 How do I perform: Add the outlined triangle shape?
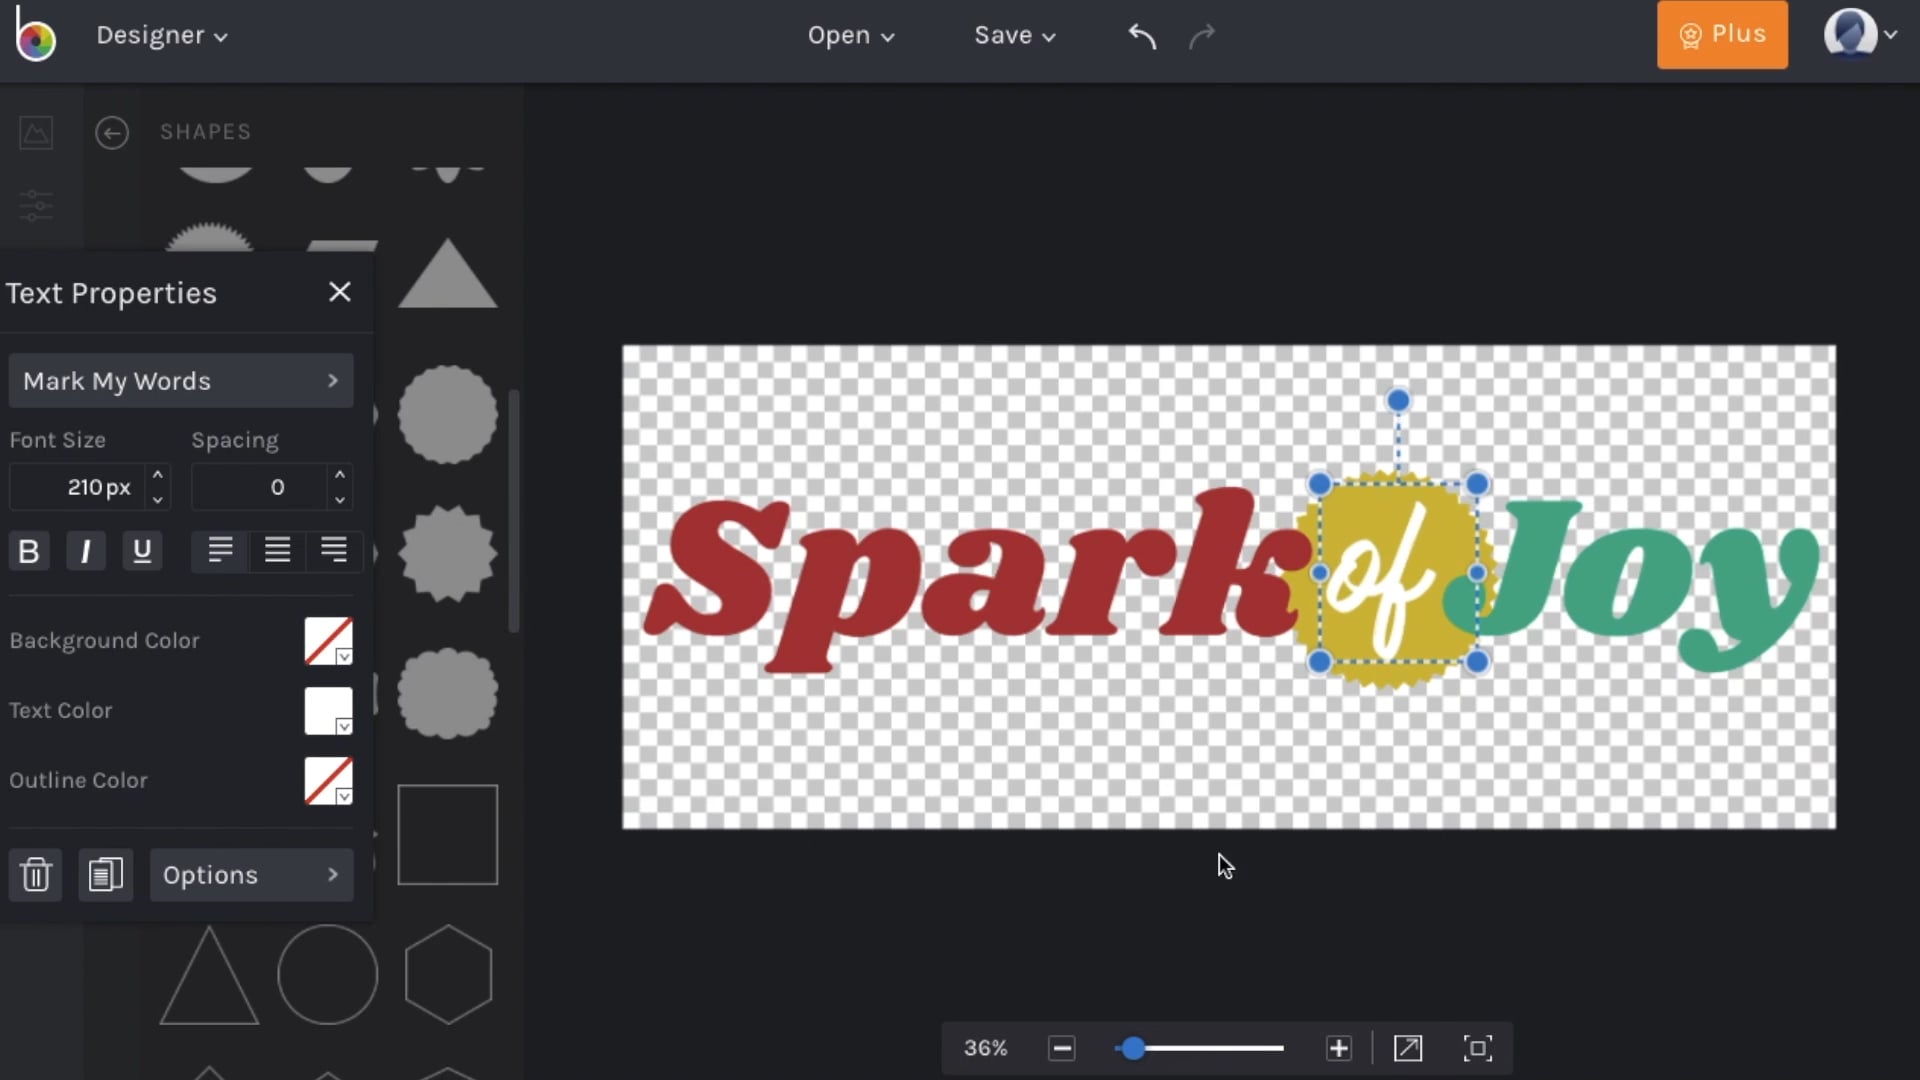tap(209, 978)
